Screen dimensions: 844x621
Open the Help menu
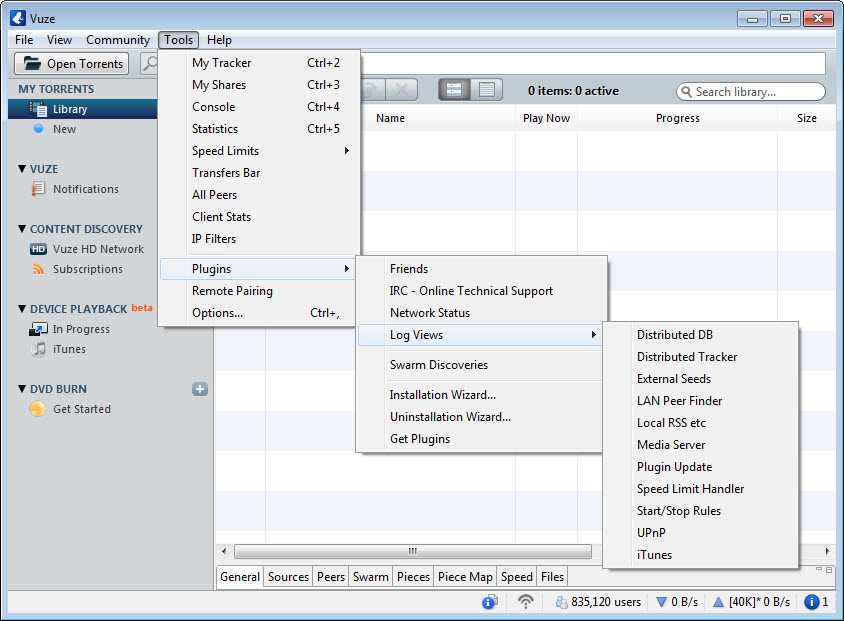click(x=219, y=40)
